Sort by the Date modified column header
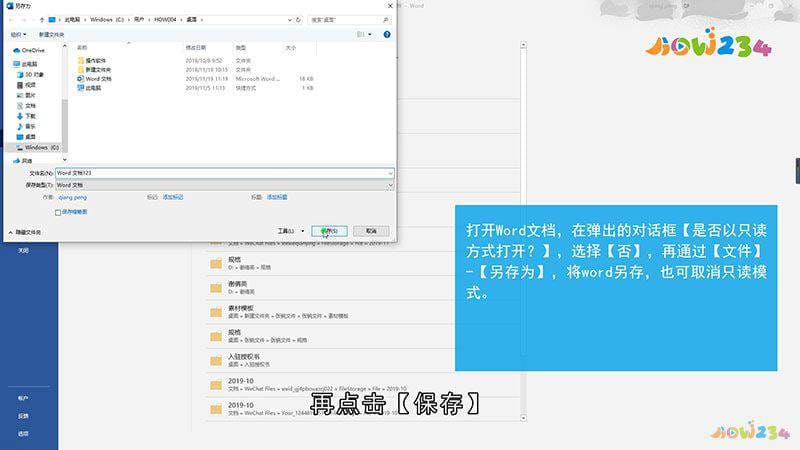 (195, 47)
